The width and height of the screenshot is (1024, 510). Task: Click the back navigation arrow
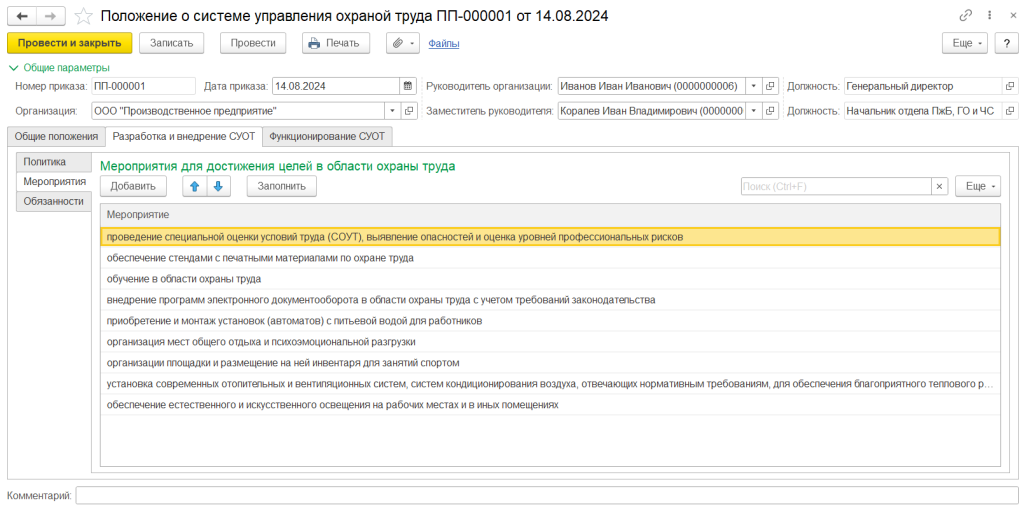click(x=22, y=16)
